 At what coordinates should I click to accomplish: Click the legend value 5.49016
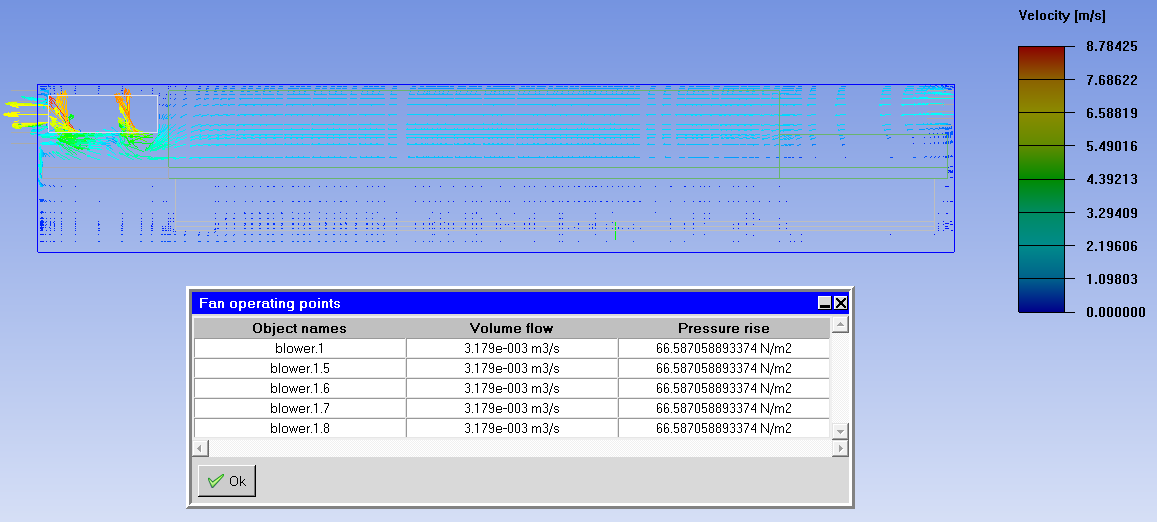(1111, 146)
